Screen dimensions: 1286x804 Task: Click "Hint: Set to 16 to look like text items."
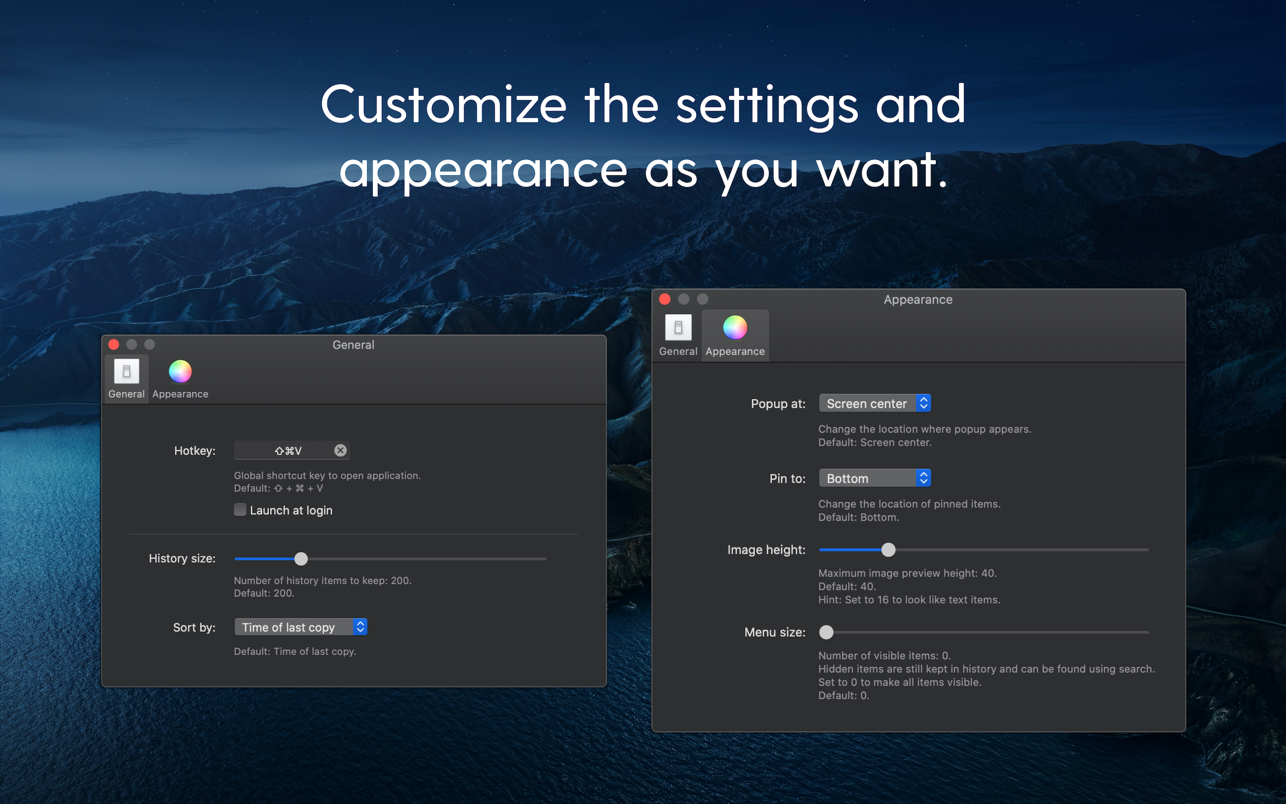(x=909, y=600)
